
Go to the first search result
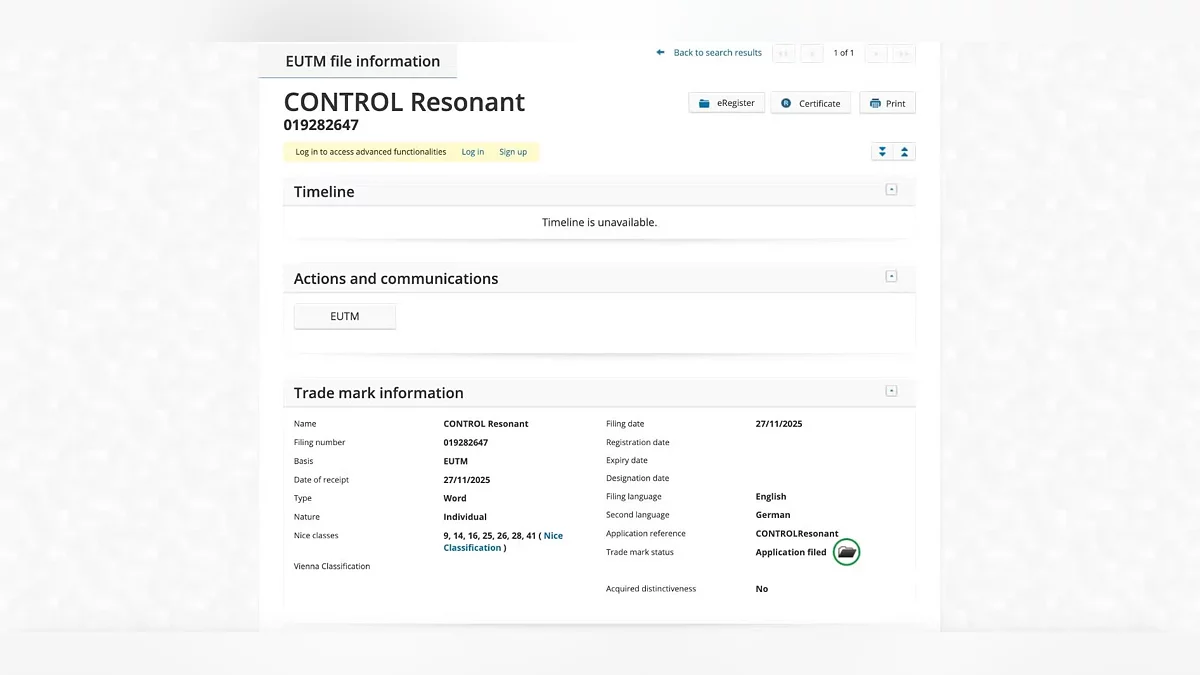(x=784, y=53)
